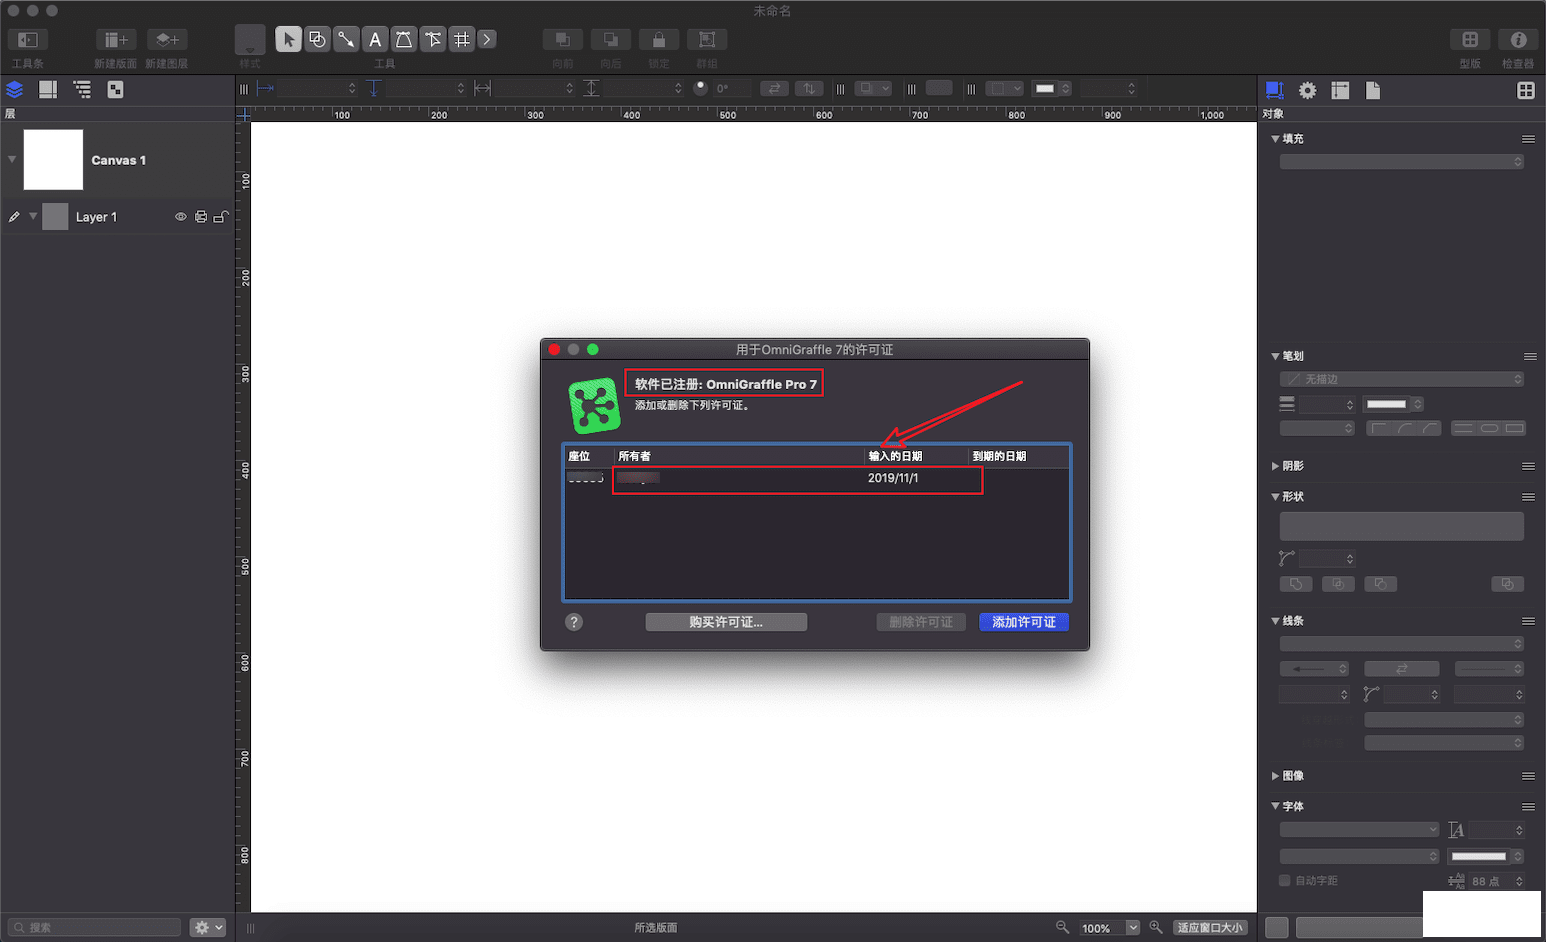Click the stroke color swatch
The height and width of the screenshot is (942, 1546).
[x=1387, y=404]
